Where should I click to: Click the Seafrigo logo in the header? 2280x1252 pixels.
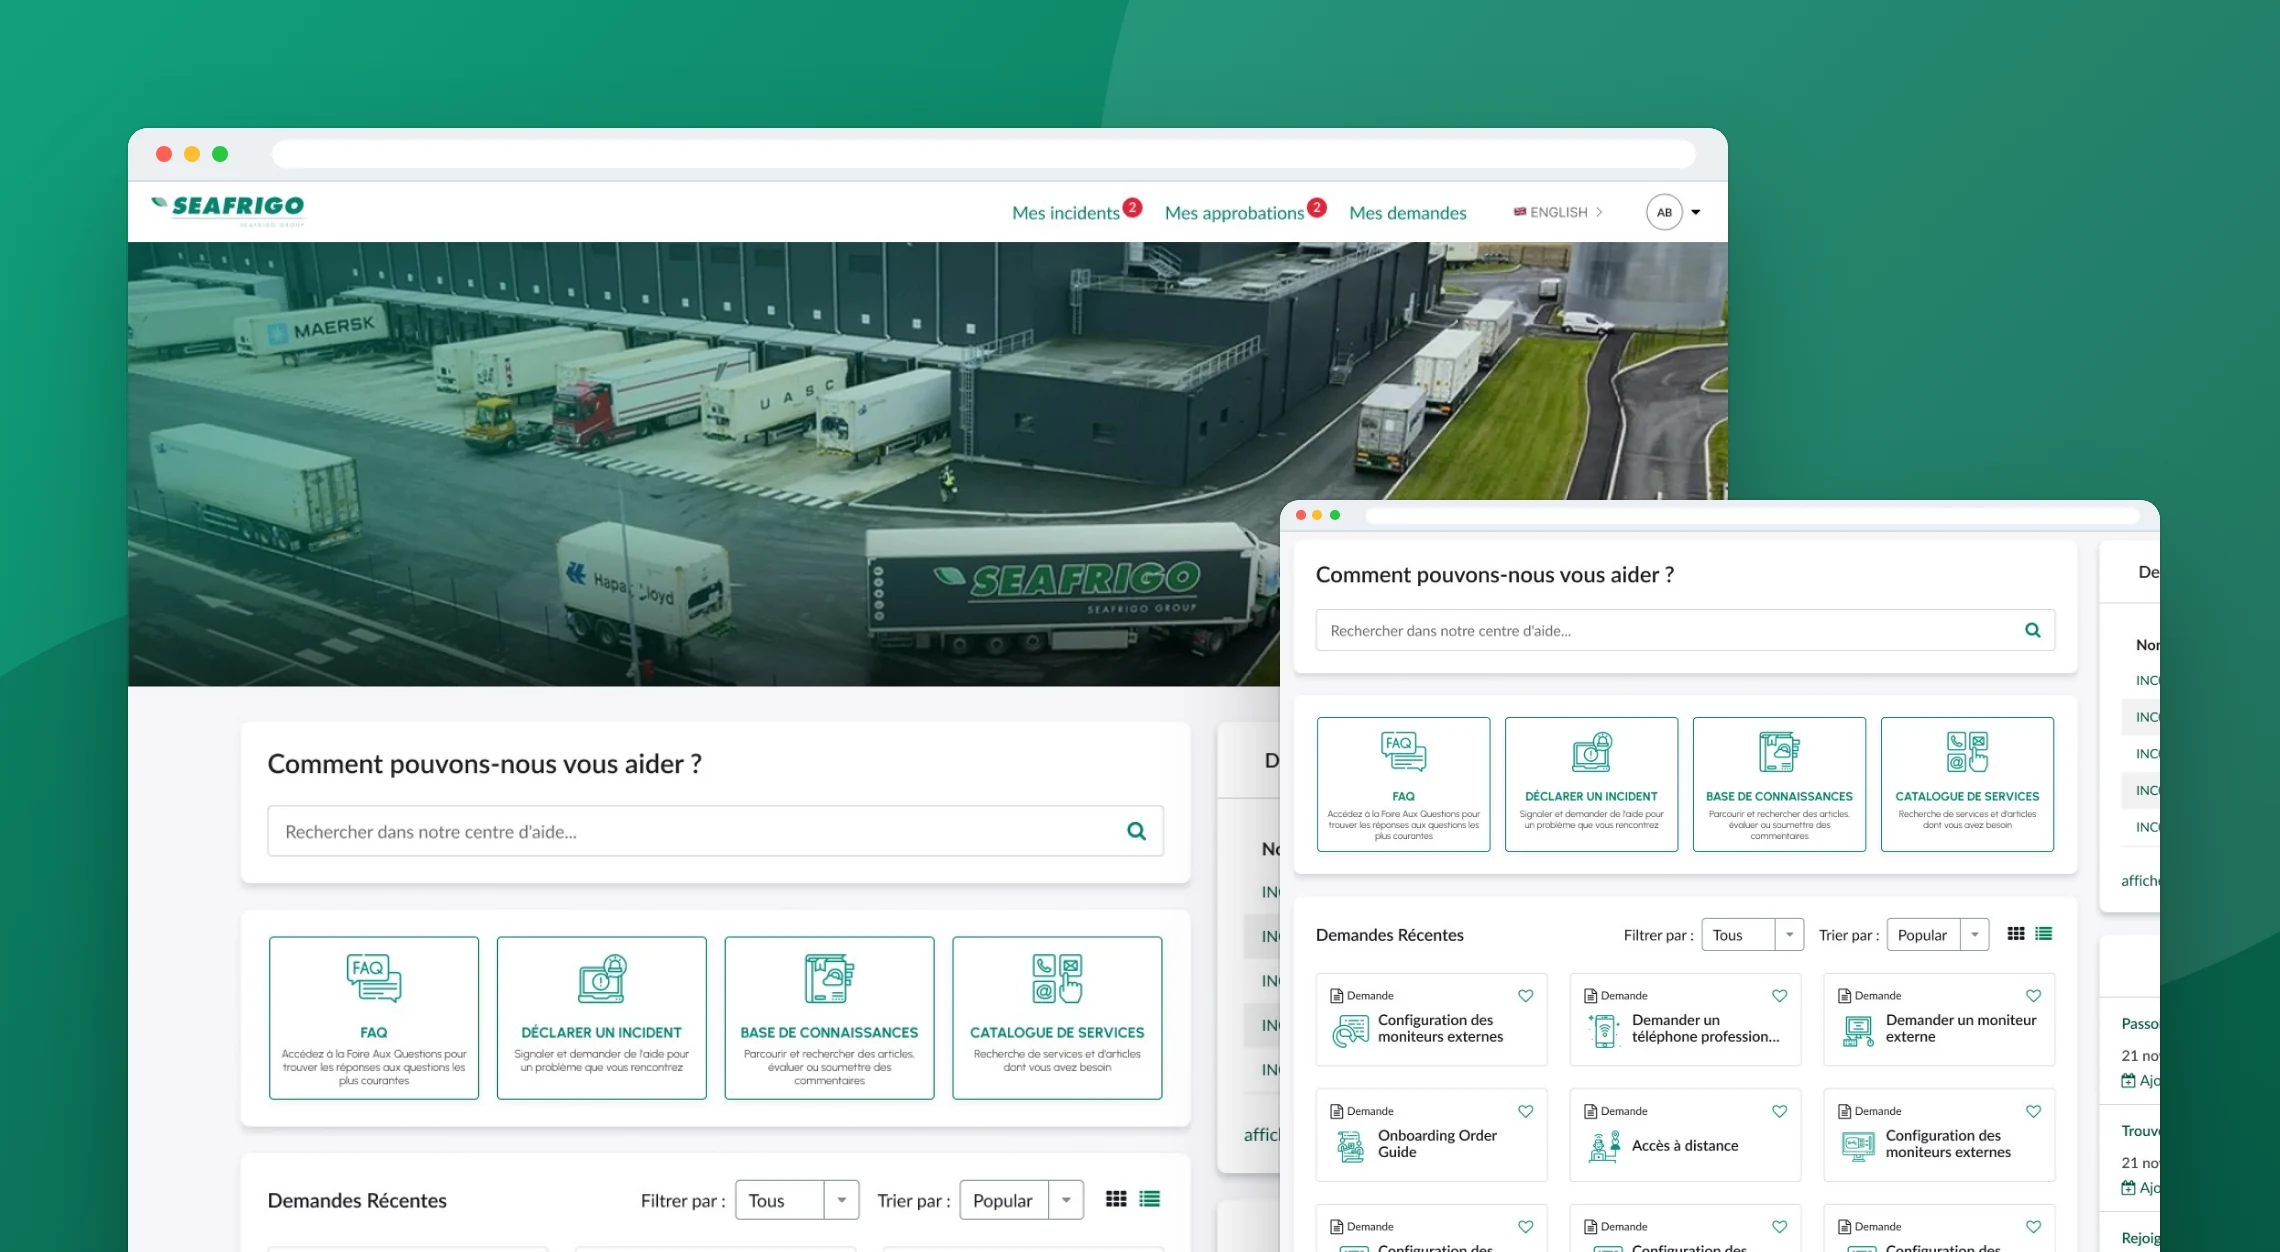point(228,210)
